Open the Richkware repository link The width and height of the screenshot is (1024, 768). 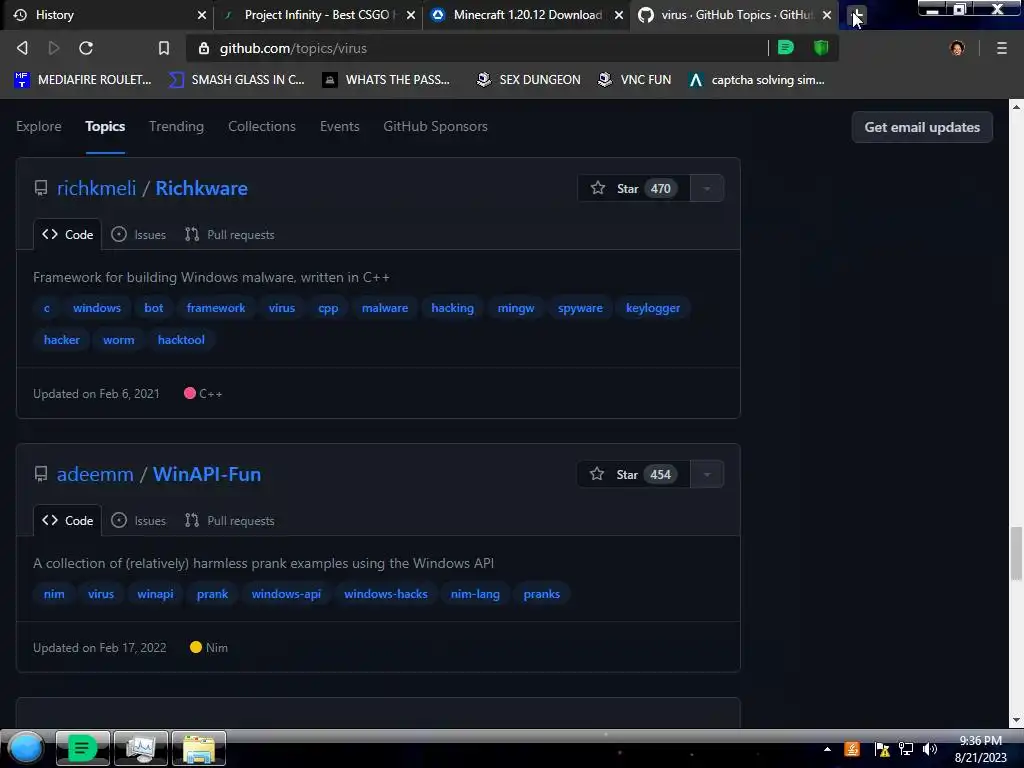pos(201,189)
